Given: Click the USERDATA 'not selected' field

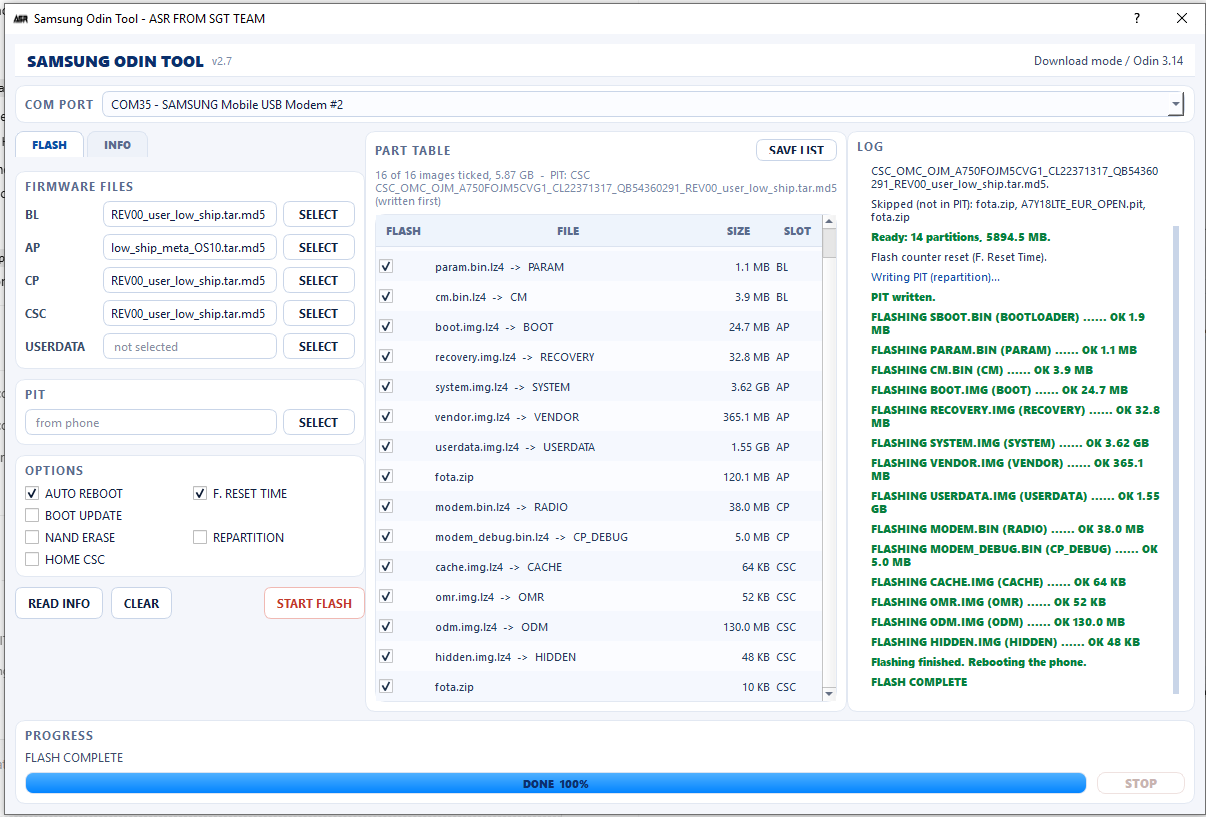Looking at the screenshot, I should (x=189, y=346).
